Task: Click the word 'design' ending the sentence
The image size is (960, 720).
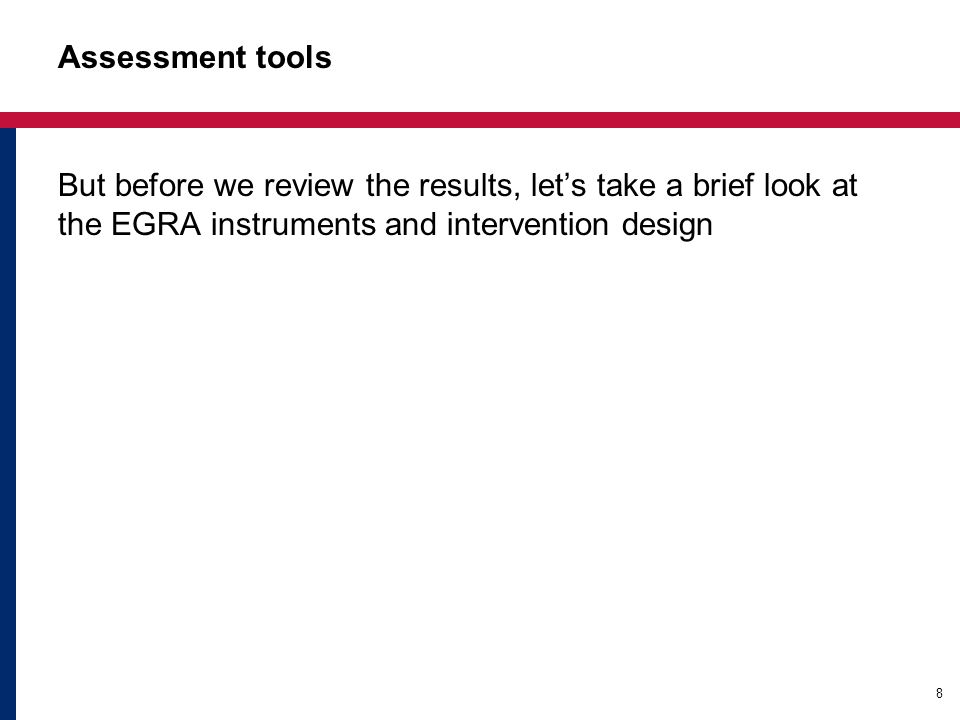Action: point(667,225)
